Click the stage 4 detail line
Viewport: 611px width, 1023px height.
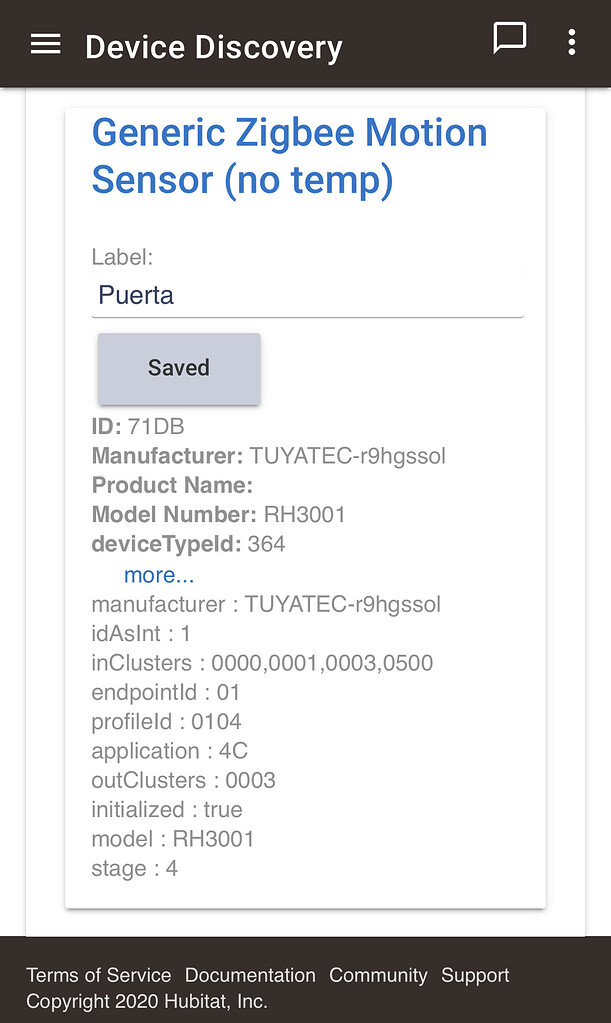pos(134,869)
